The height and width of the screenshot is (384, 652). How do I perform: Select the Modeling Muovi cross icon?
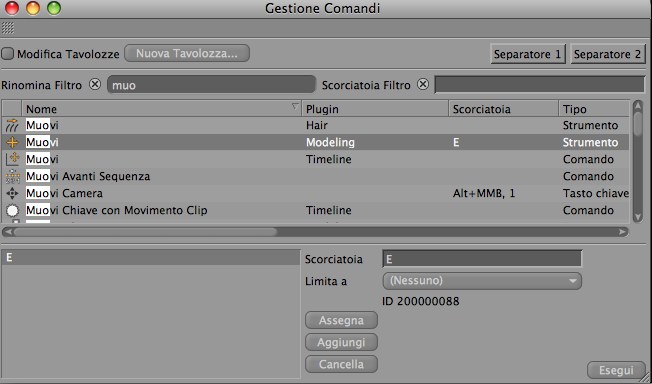[x=12, y=142]
